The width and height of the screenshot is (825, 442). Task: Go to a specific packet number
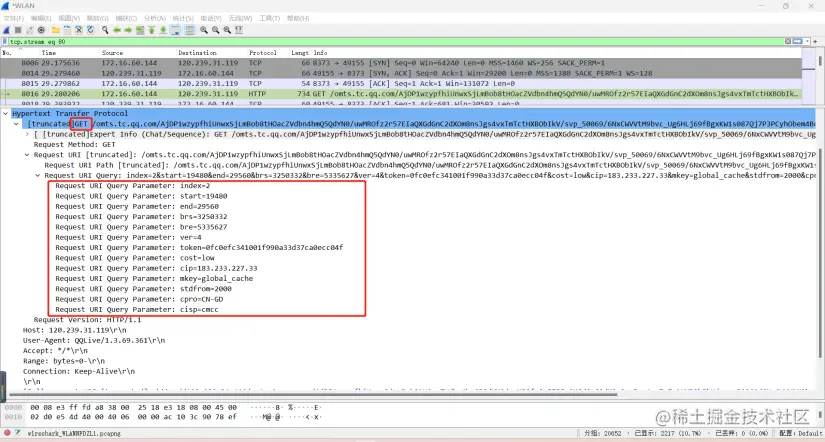click(140, 30)
